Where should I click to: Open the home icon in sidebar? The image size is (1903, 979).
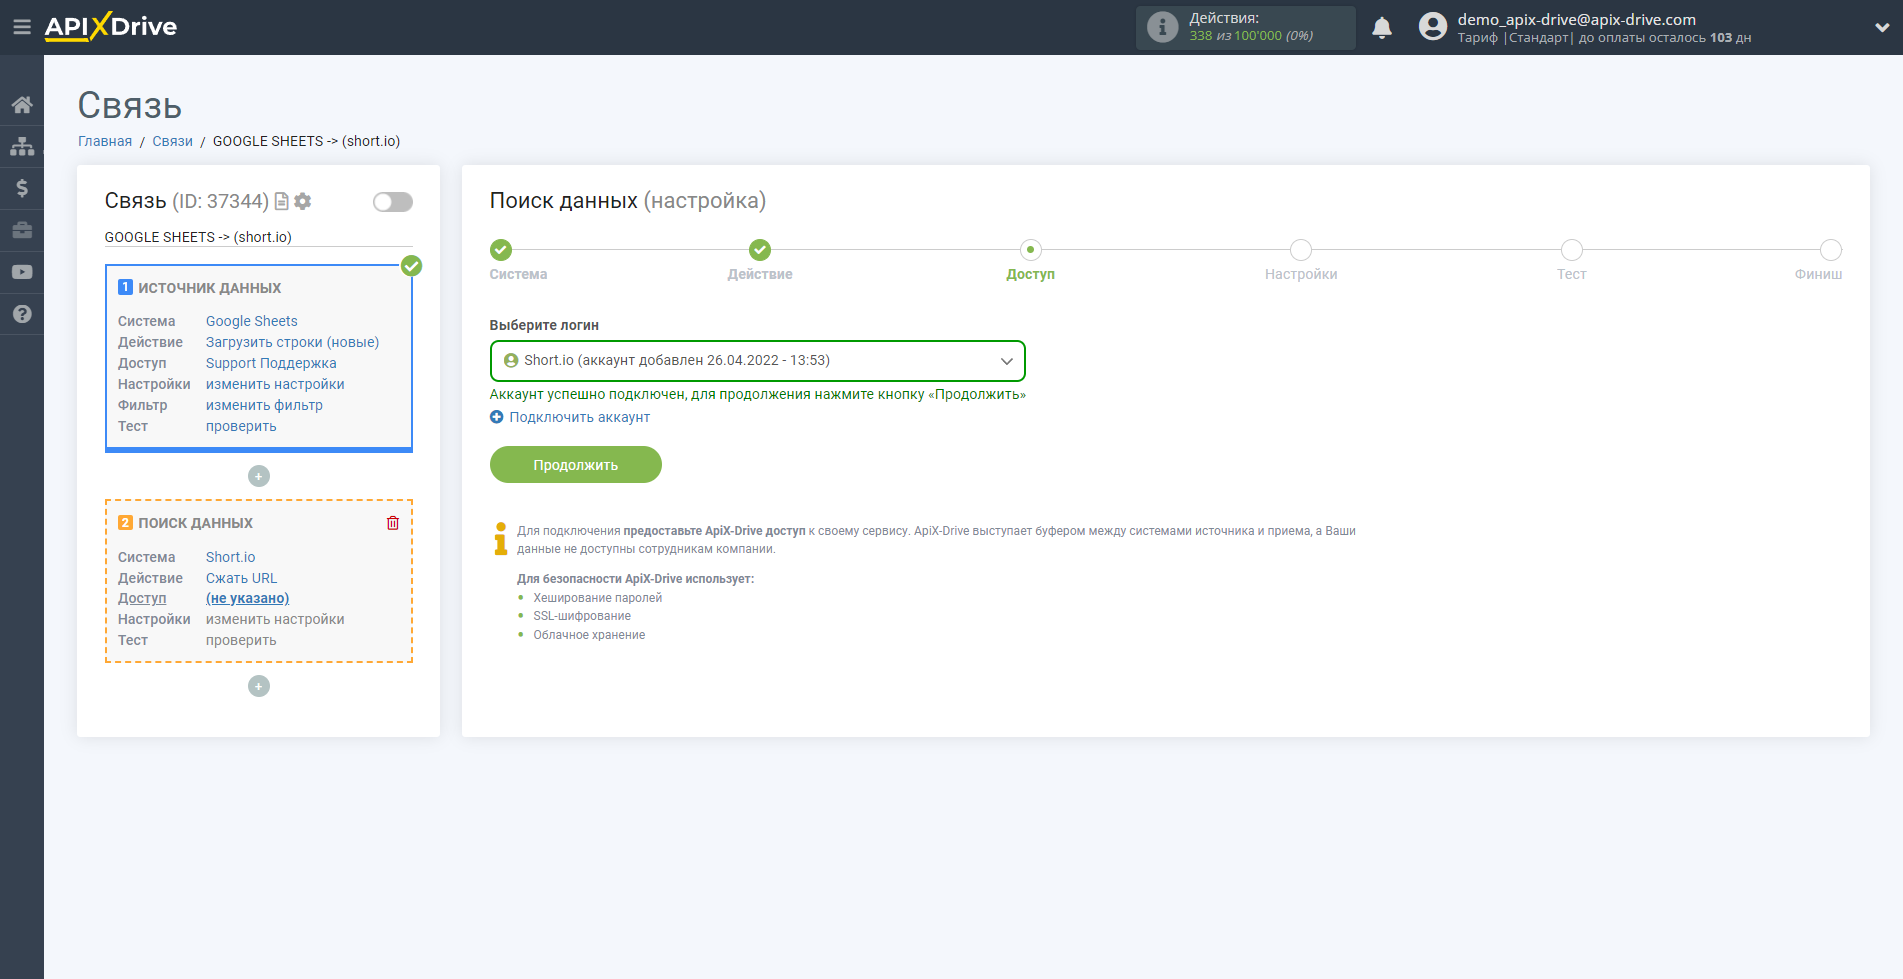click(22, 104)
